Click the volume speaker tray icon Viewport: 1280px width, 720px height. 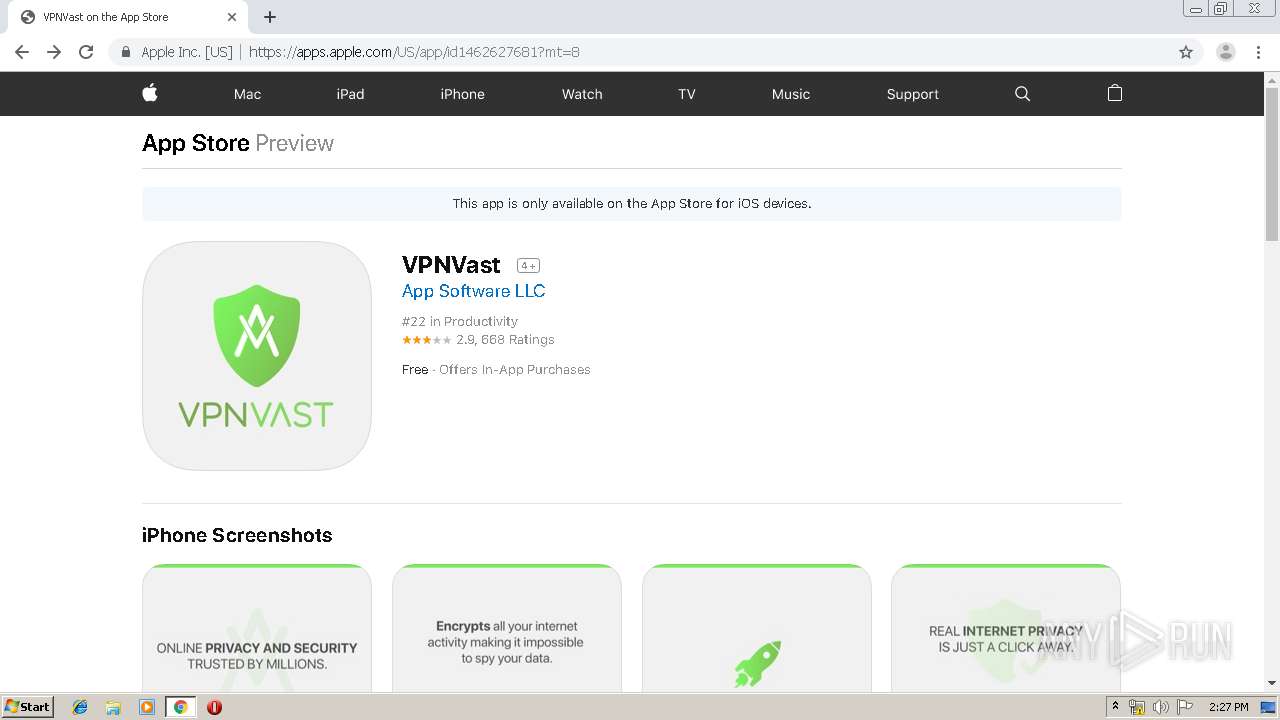[x=1160, y=707]
